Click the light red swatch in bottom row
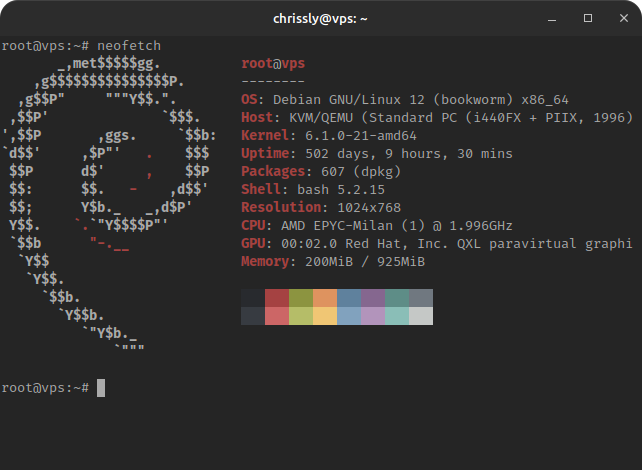The width and height of the screenshot is (642, 470). pyautogui.click(x=277, y=316)
